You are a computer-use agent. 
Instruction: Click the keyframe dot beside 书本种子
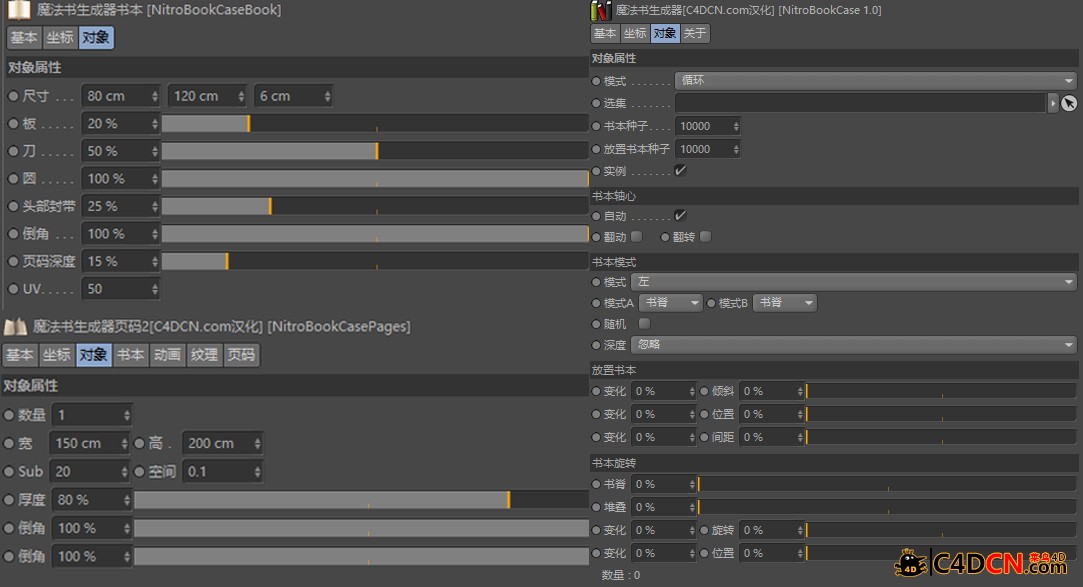point(596,126)
